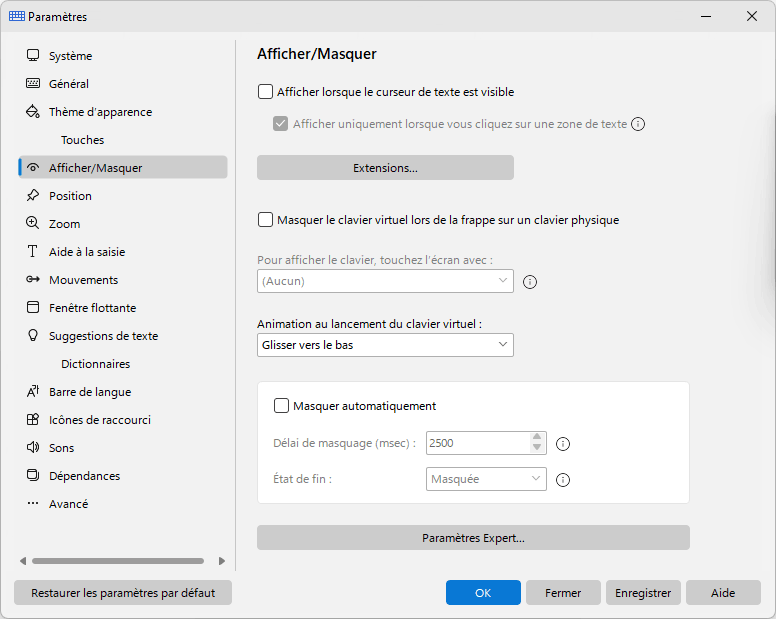Viewport: 776px width, 619px height.
Task: Click the Sons speaker icon
Action: click(x=33, y=447)
